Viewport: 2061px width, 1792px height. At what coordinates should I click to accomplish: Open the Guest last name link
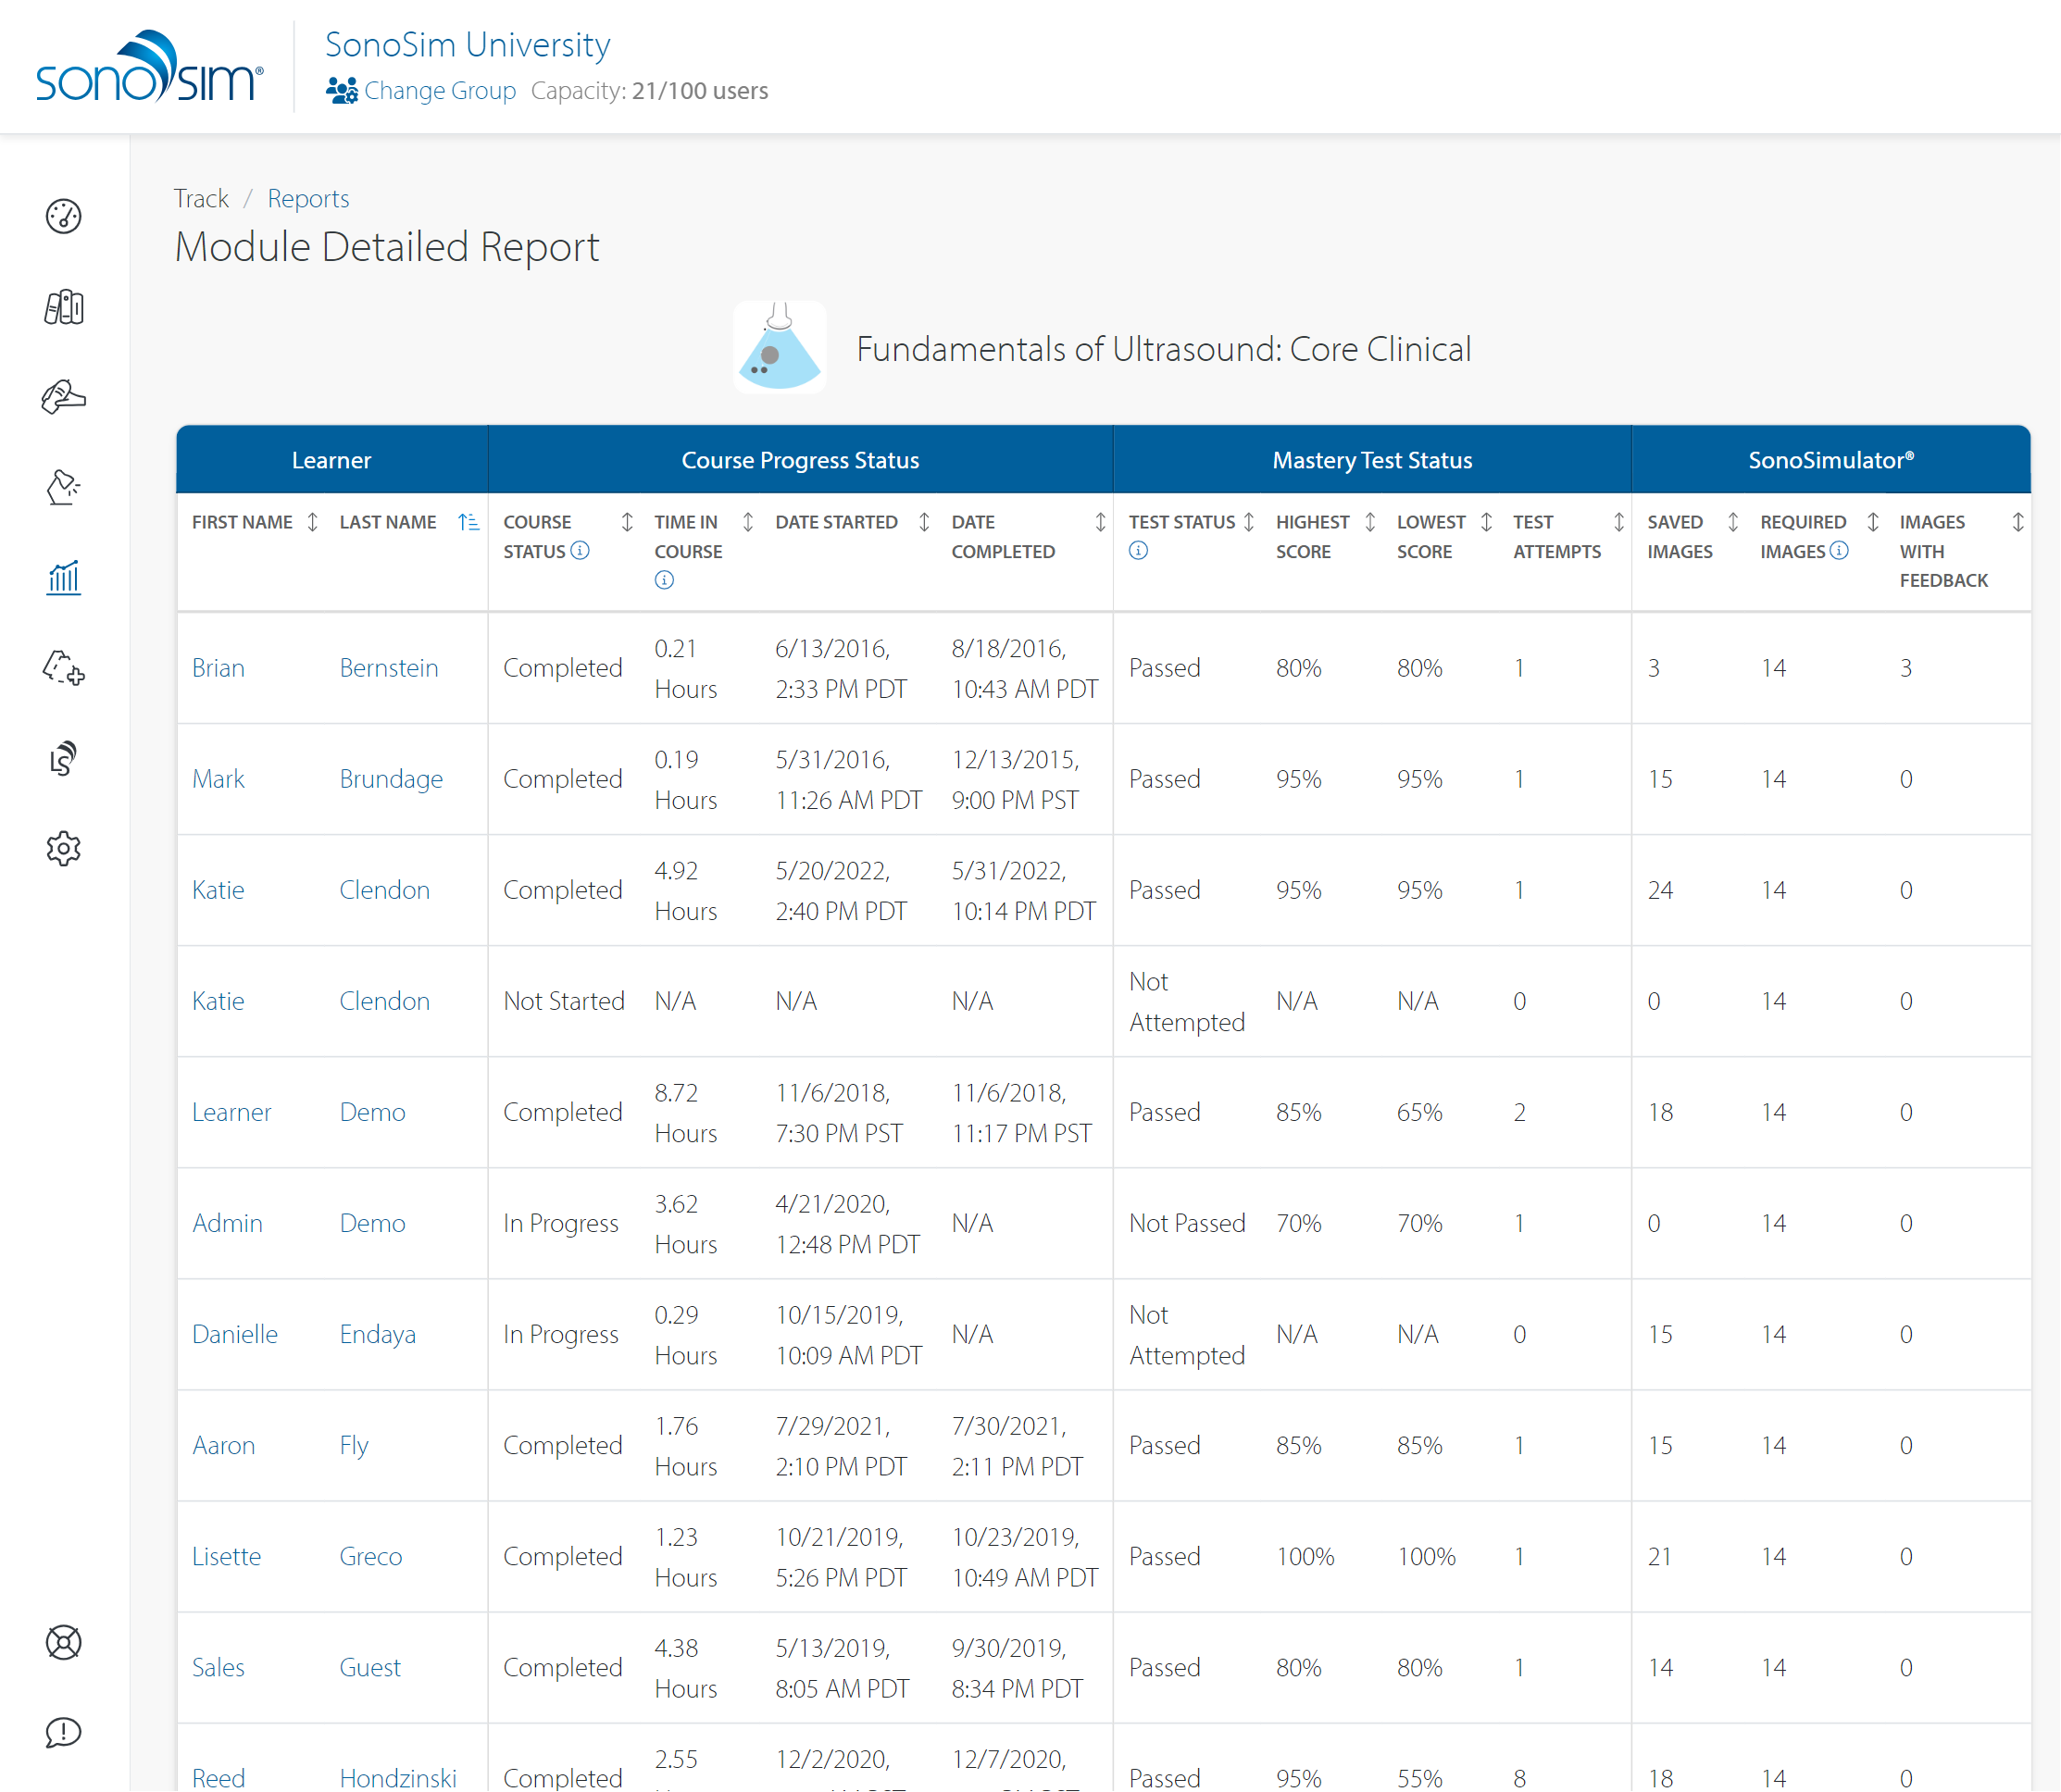tap(370, 1667)
